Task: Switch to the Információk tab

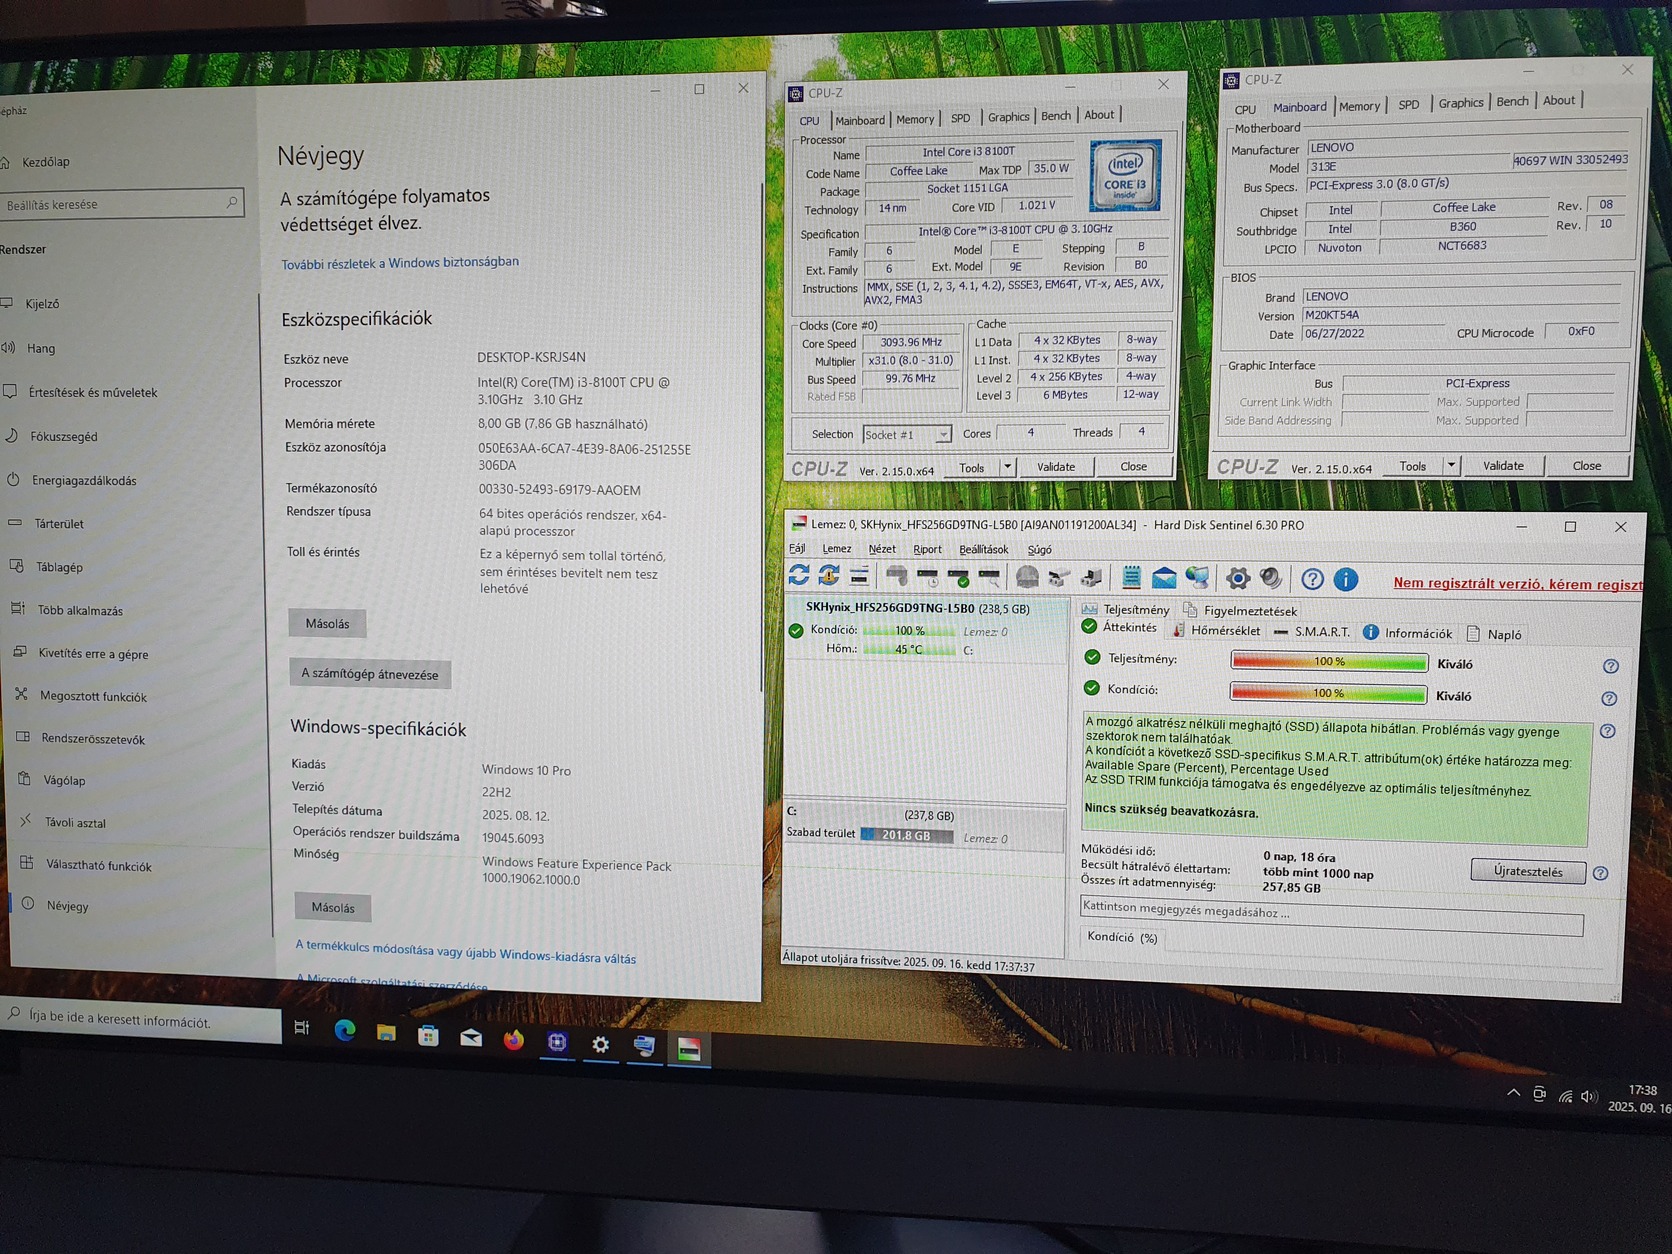Action: point(1408,633)
